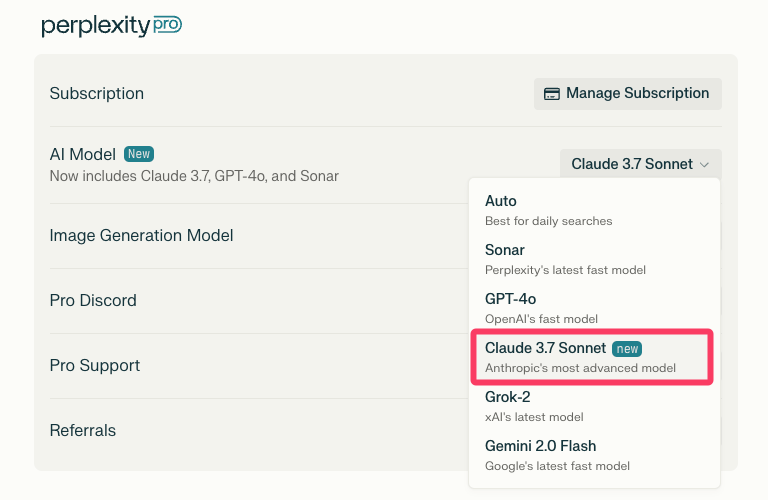Image resolution: width=768 pixels, height=500 pixels.
Task: Click the Perplexity Pro logo
Action: click(111, 26)
